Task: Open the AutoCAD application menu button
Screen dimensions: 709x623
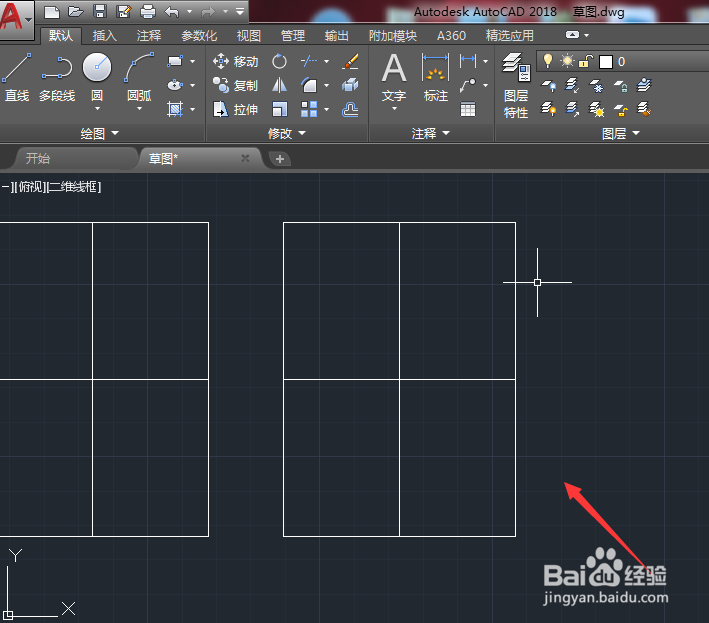Action: point(16,18)
